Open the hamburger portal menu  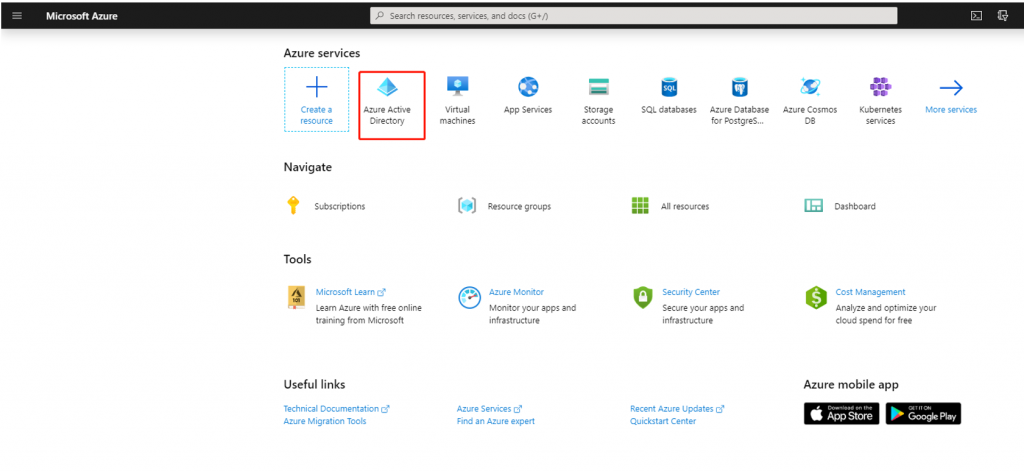tap(17, 16)
